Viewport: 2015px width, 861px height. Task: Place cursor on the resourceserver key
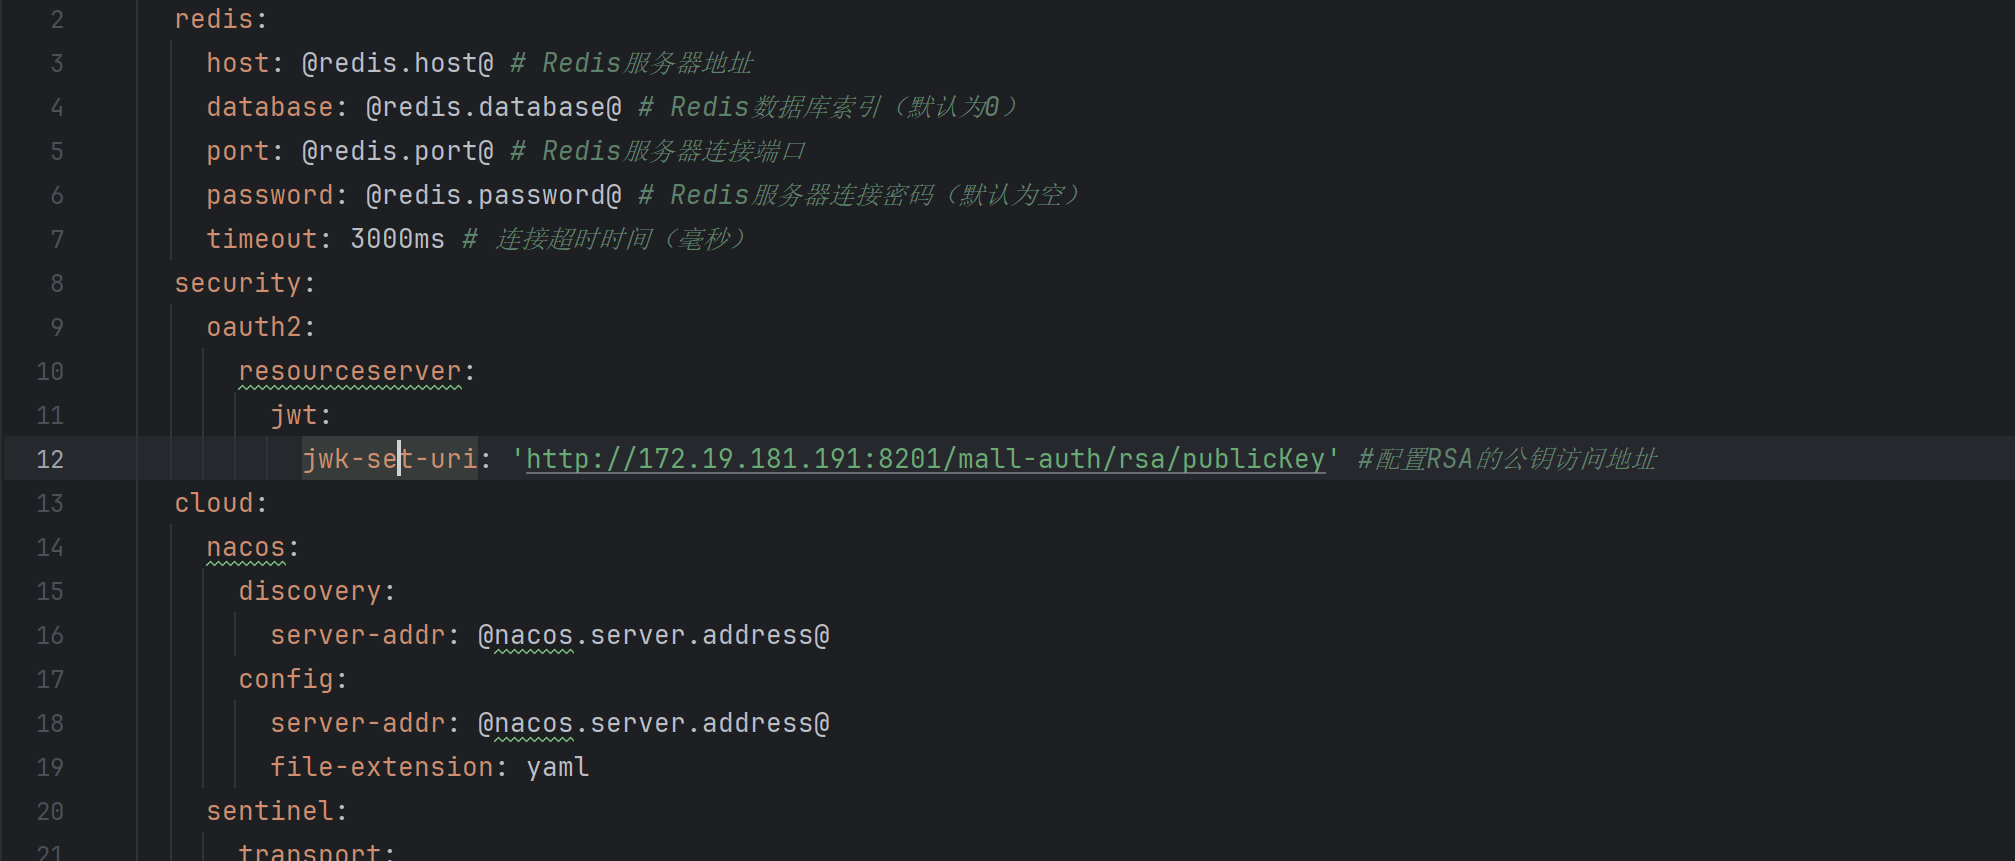click(x=350, y=371)
